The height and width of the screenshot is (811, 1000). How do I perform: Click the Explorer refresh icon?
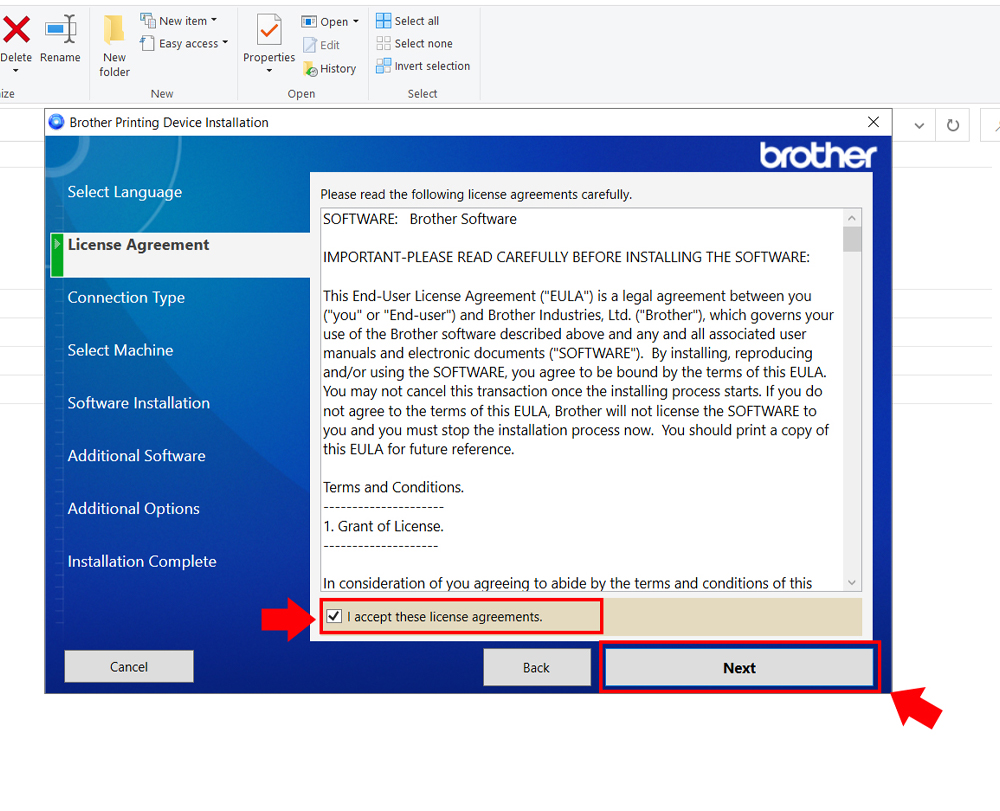click(953, 125)
